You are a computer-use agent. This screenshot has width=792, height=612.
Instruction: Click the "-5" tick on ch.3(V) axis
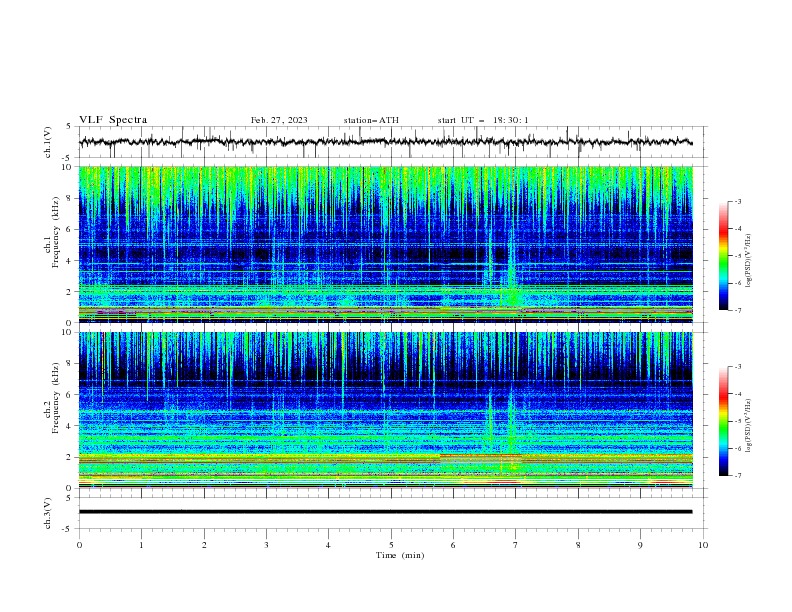click(67, 529)
